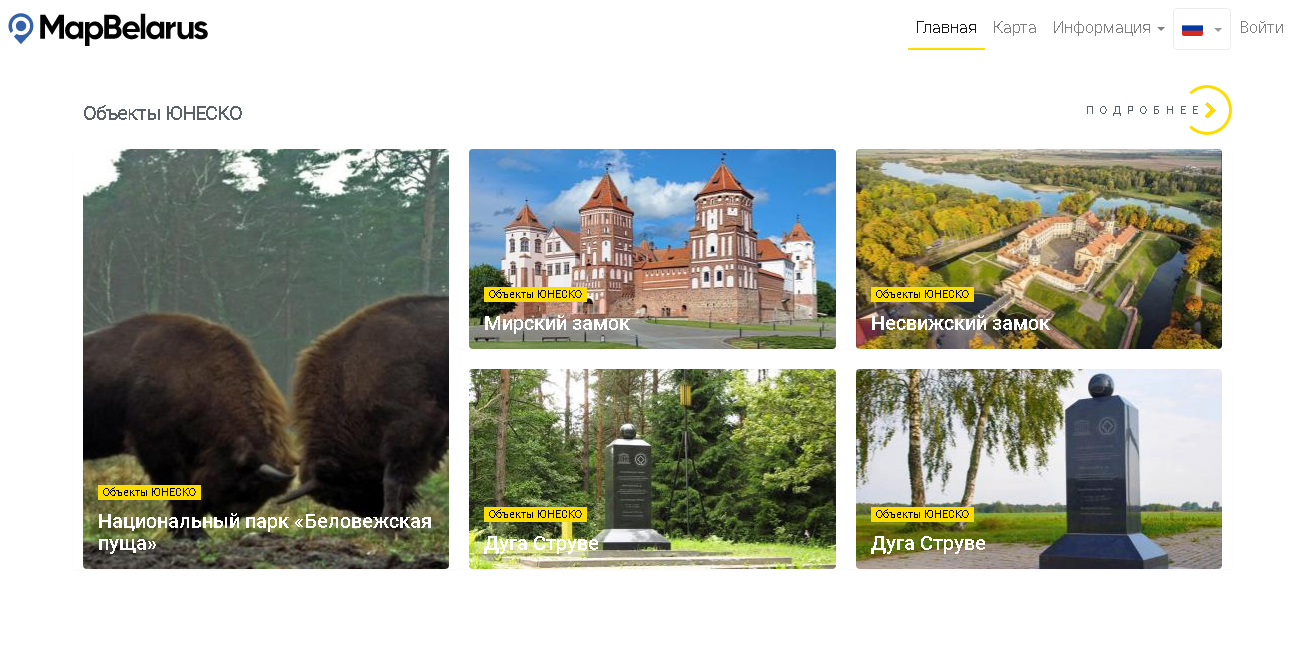Open the Карта menu item
The width and height of the screenshot is (1303, 660).
tap(1014, 28)
